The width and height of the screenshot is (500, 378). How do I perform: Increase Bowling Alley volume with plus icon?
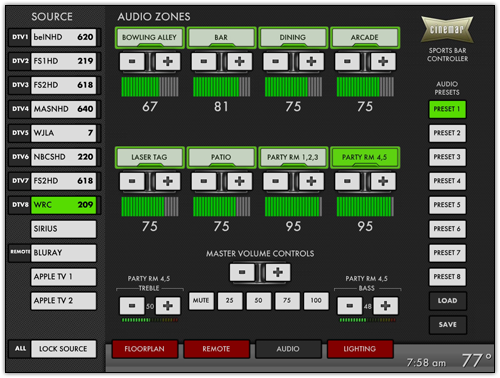tap(168, 61)
